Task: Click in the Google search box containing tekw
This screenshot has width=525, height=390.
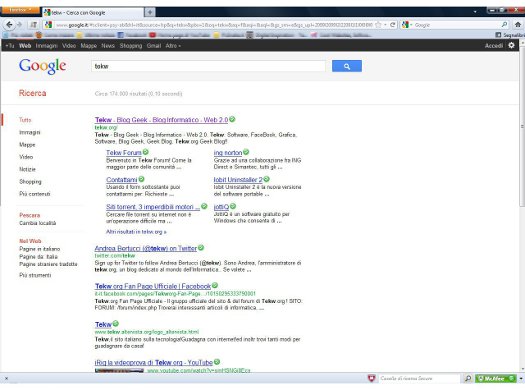Action: 208,66
